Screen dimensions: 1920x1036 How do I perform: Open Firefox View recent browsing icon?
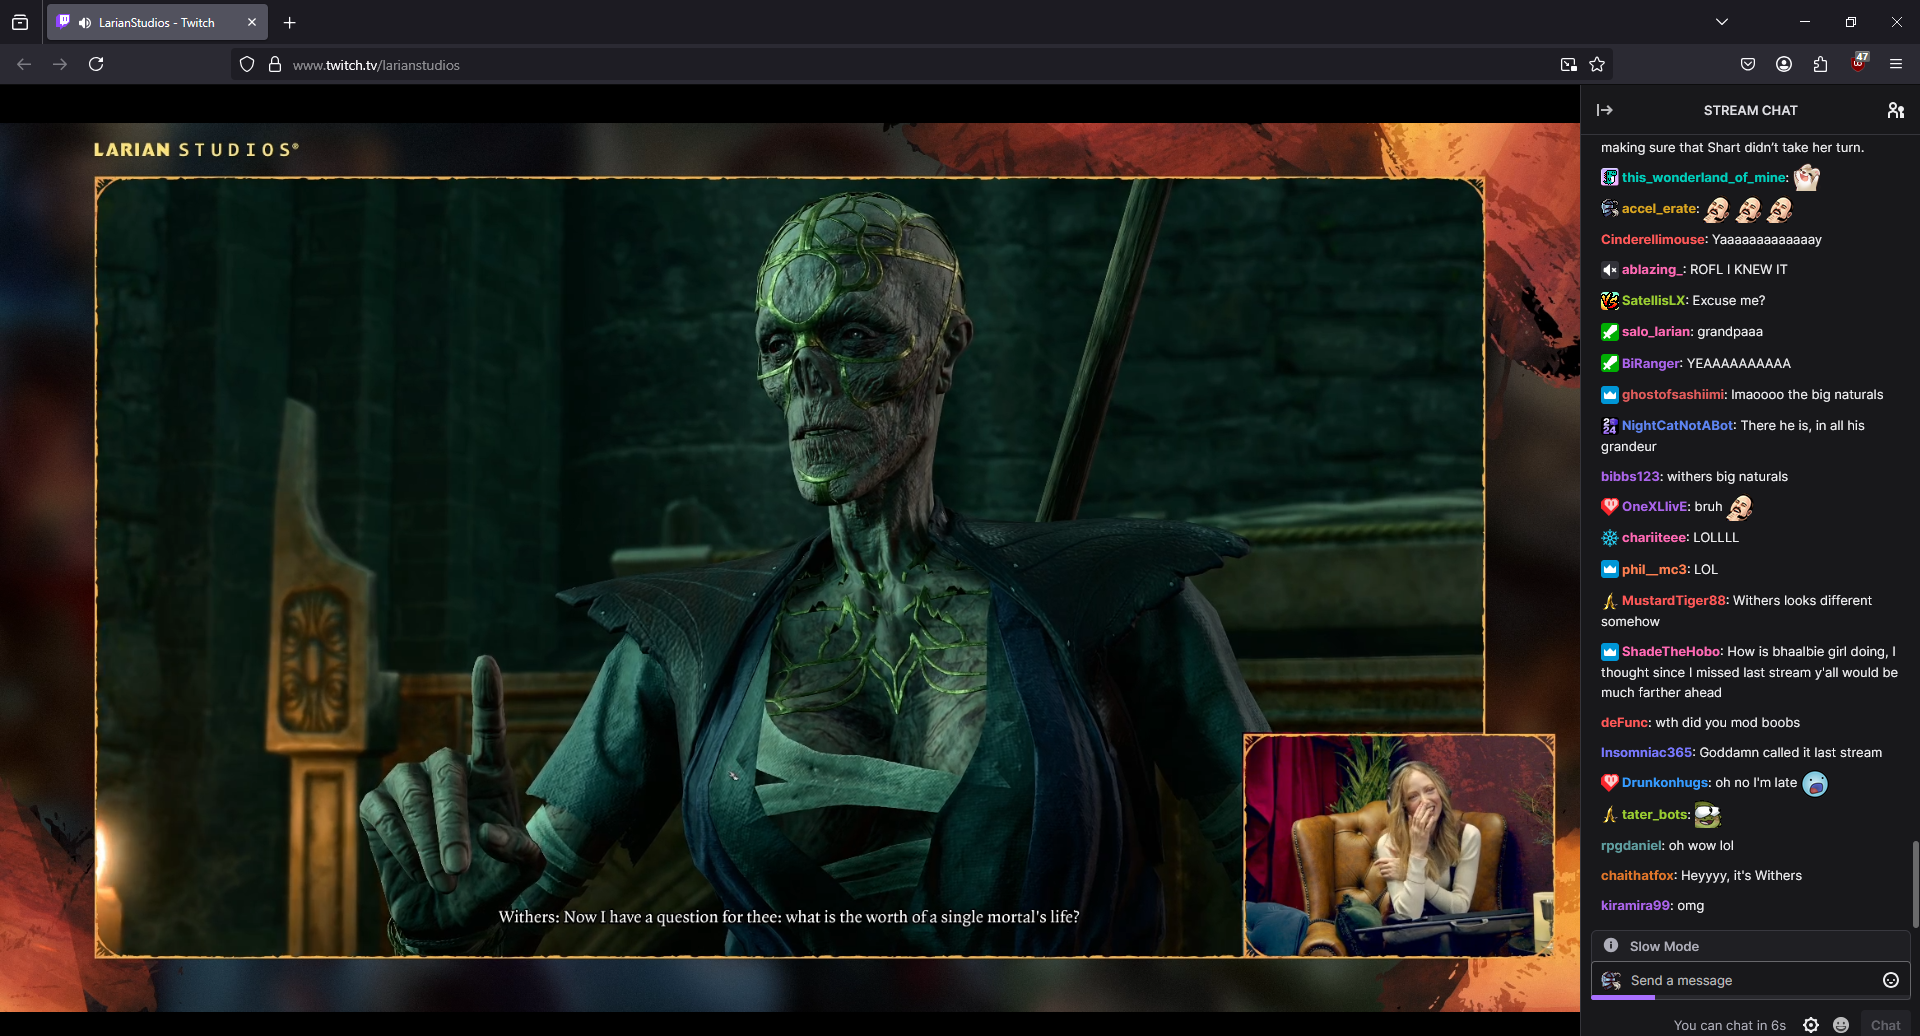point(20,22)
